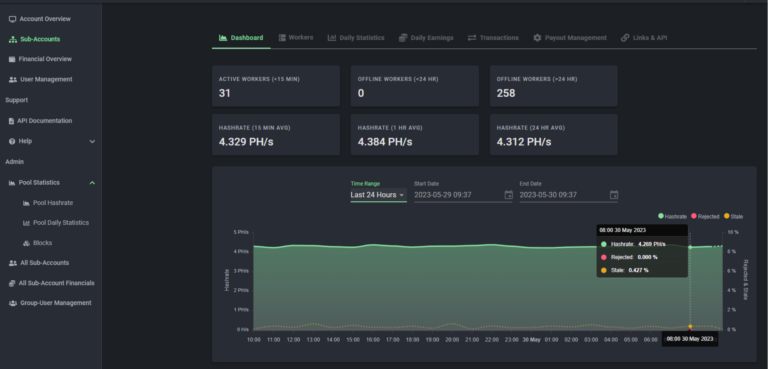Image resolution: width=768 pixels, height=369 pixels.
Task: Click the Active Workers card showing 31
Action: coord(276,86)
